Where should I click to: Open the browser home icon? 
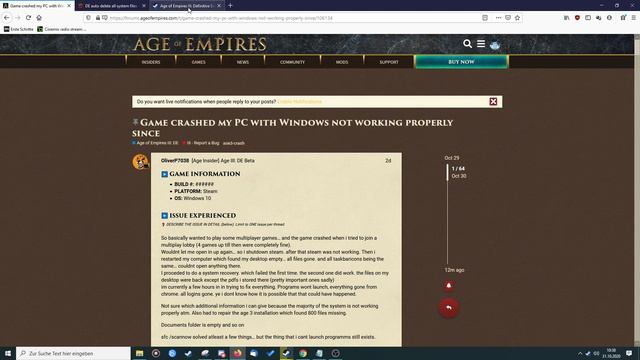39,18
